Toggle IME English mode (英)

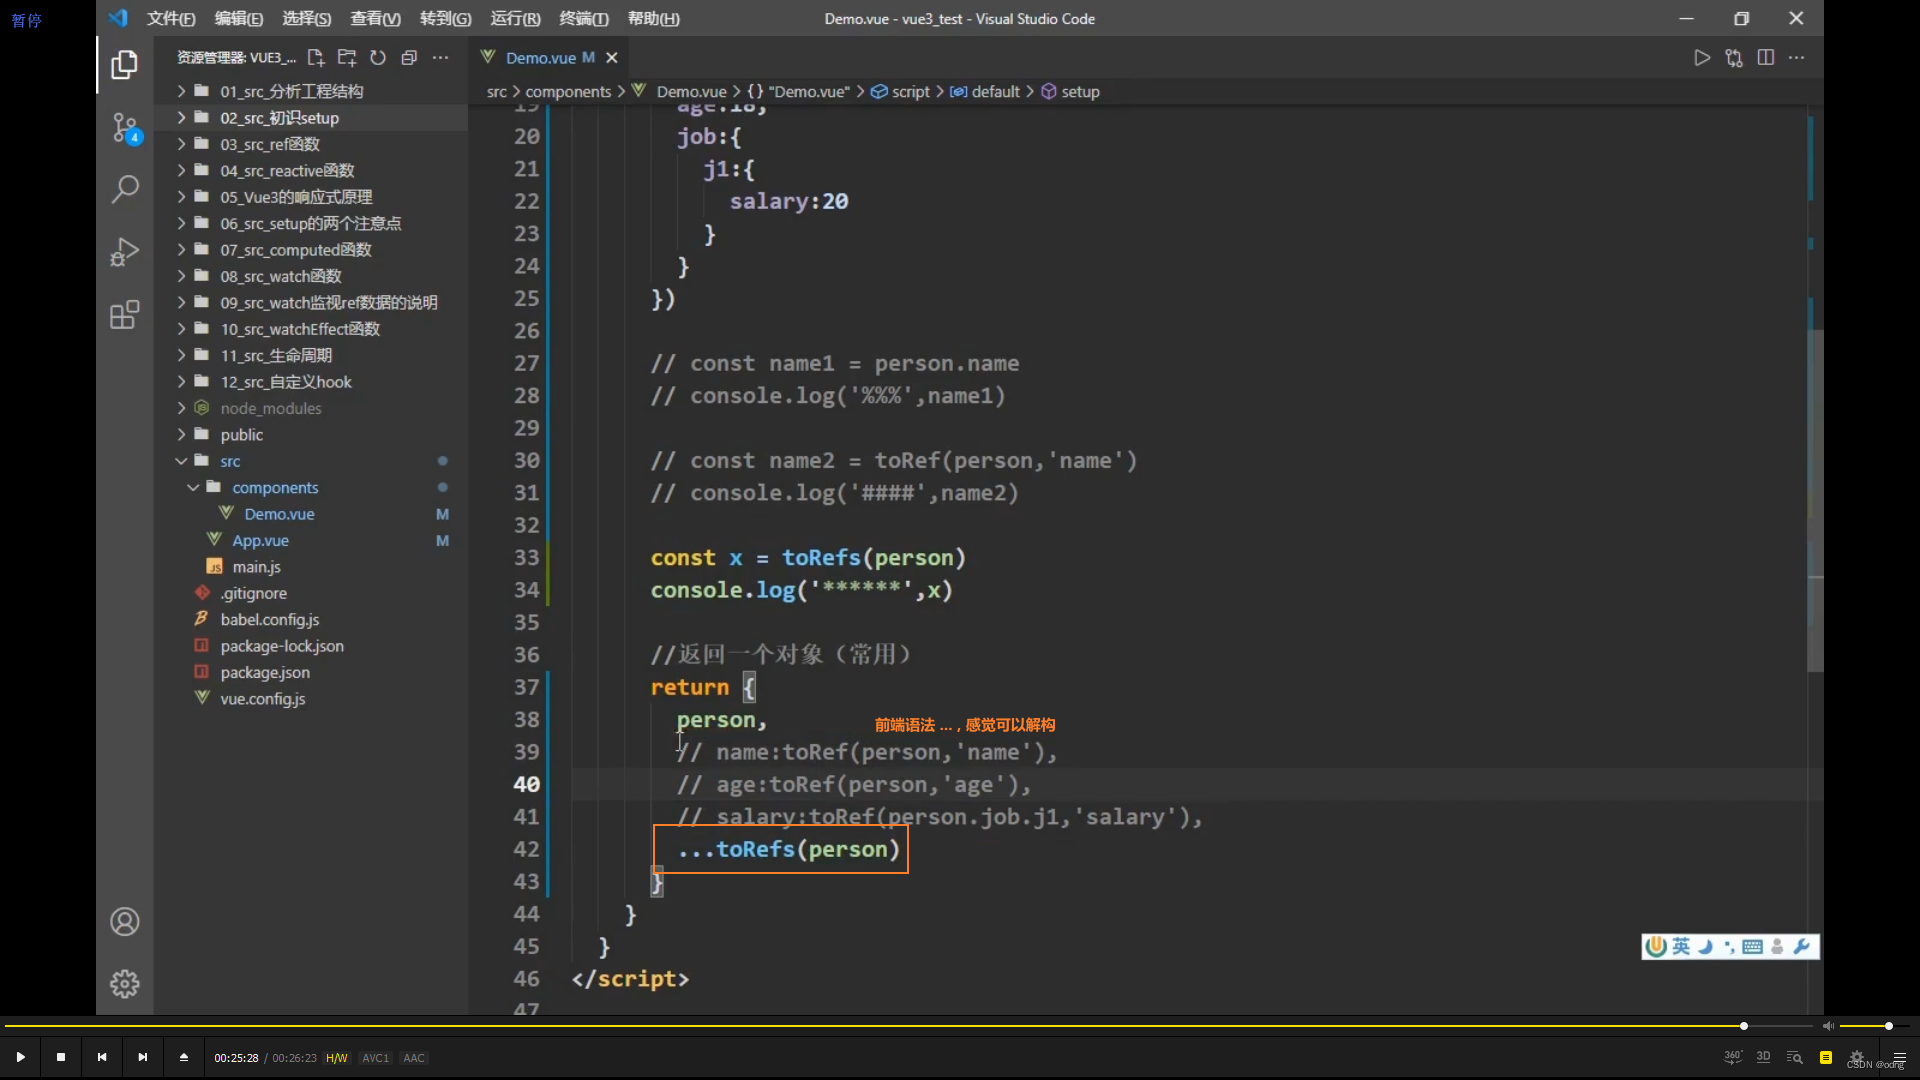tap(1681, 946)
